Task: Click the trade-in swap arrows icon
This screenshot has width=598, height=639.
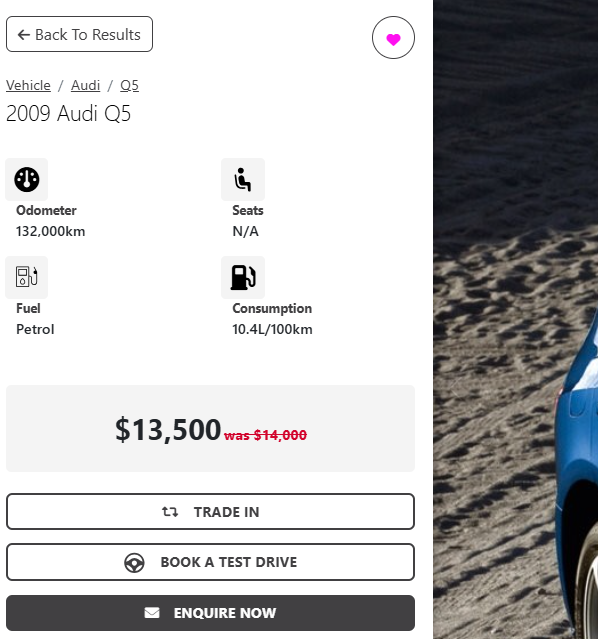Action: (x=170, y=511)
